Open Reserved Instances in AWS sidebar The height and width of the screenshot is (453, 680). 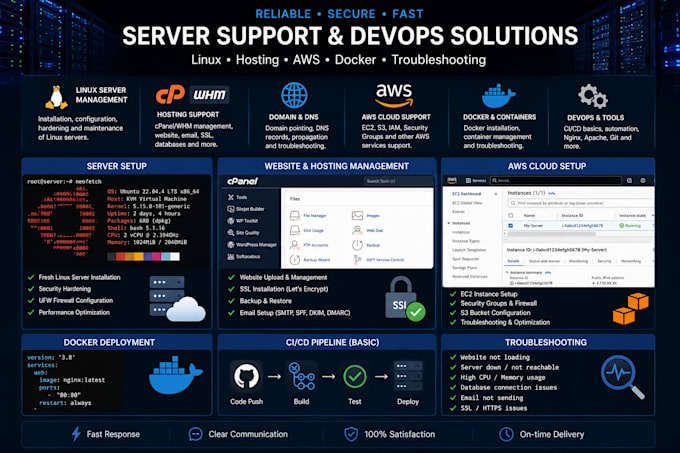[470, 277]
